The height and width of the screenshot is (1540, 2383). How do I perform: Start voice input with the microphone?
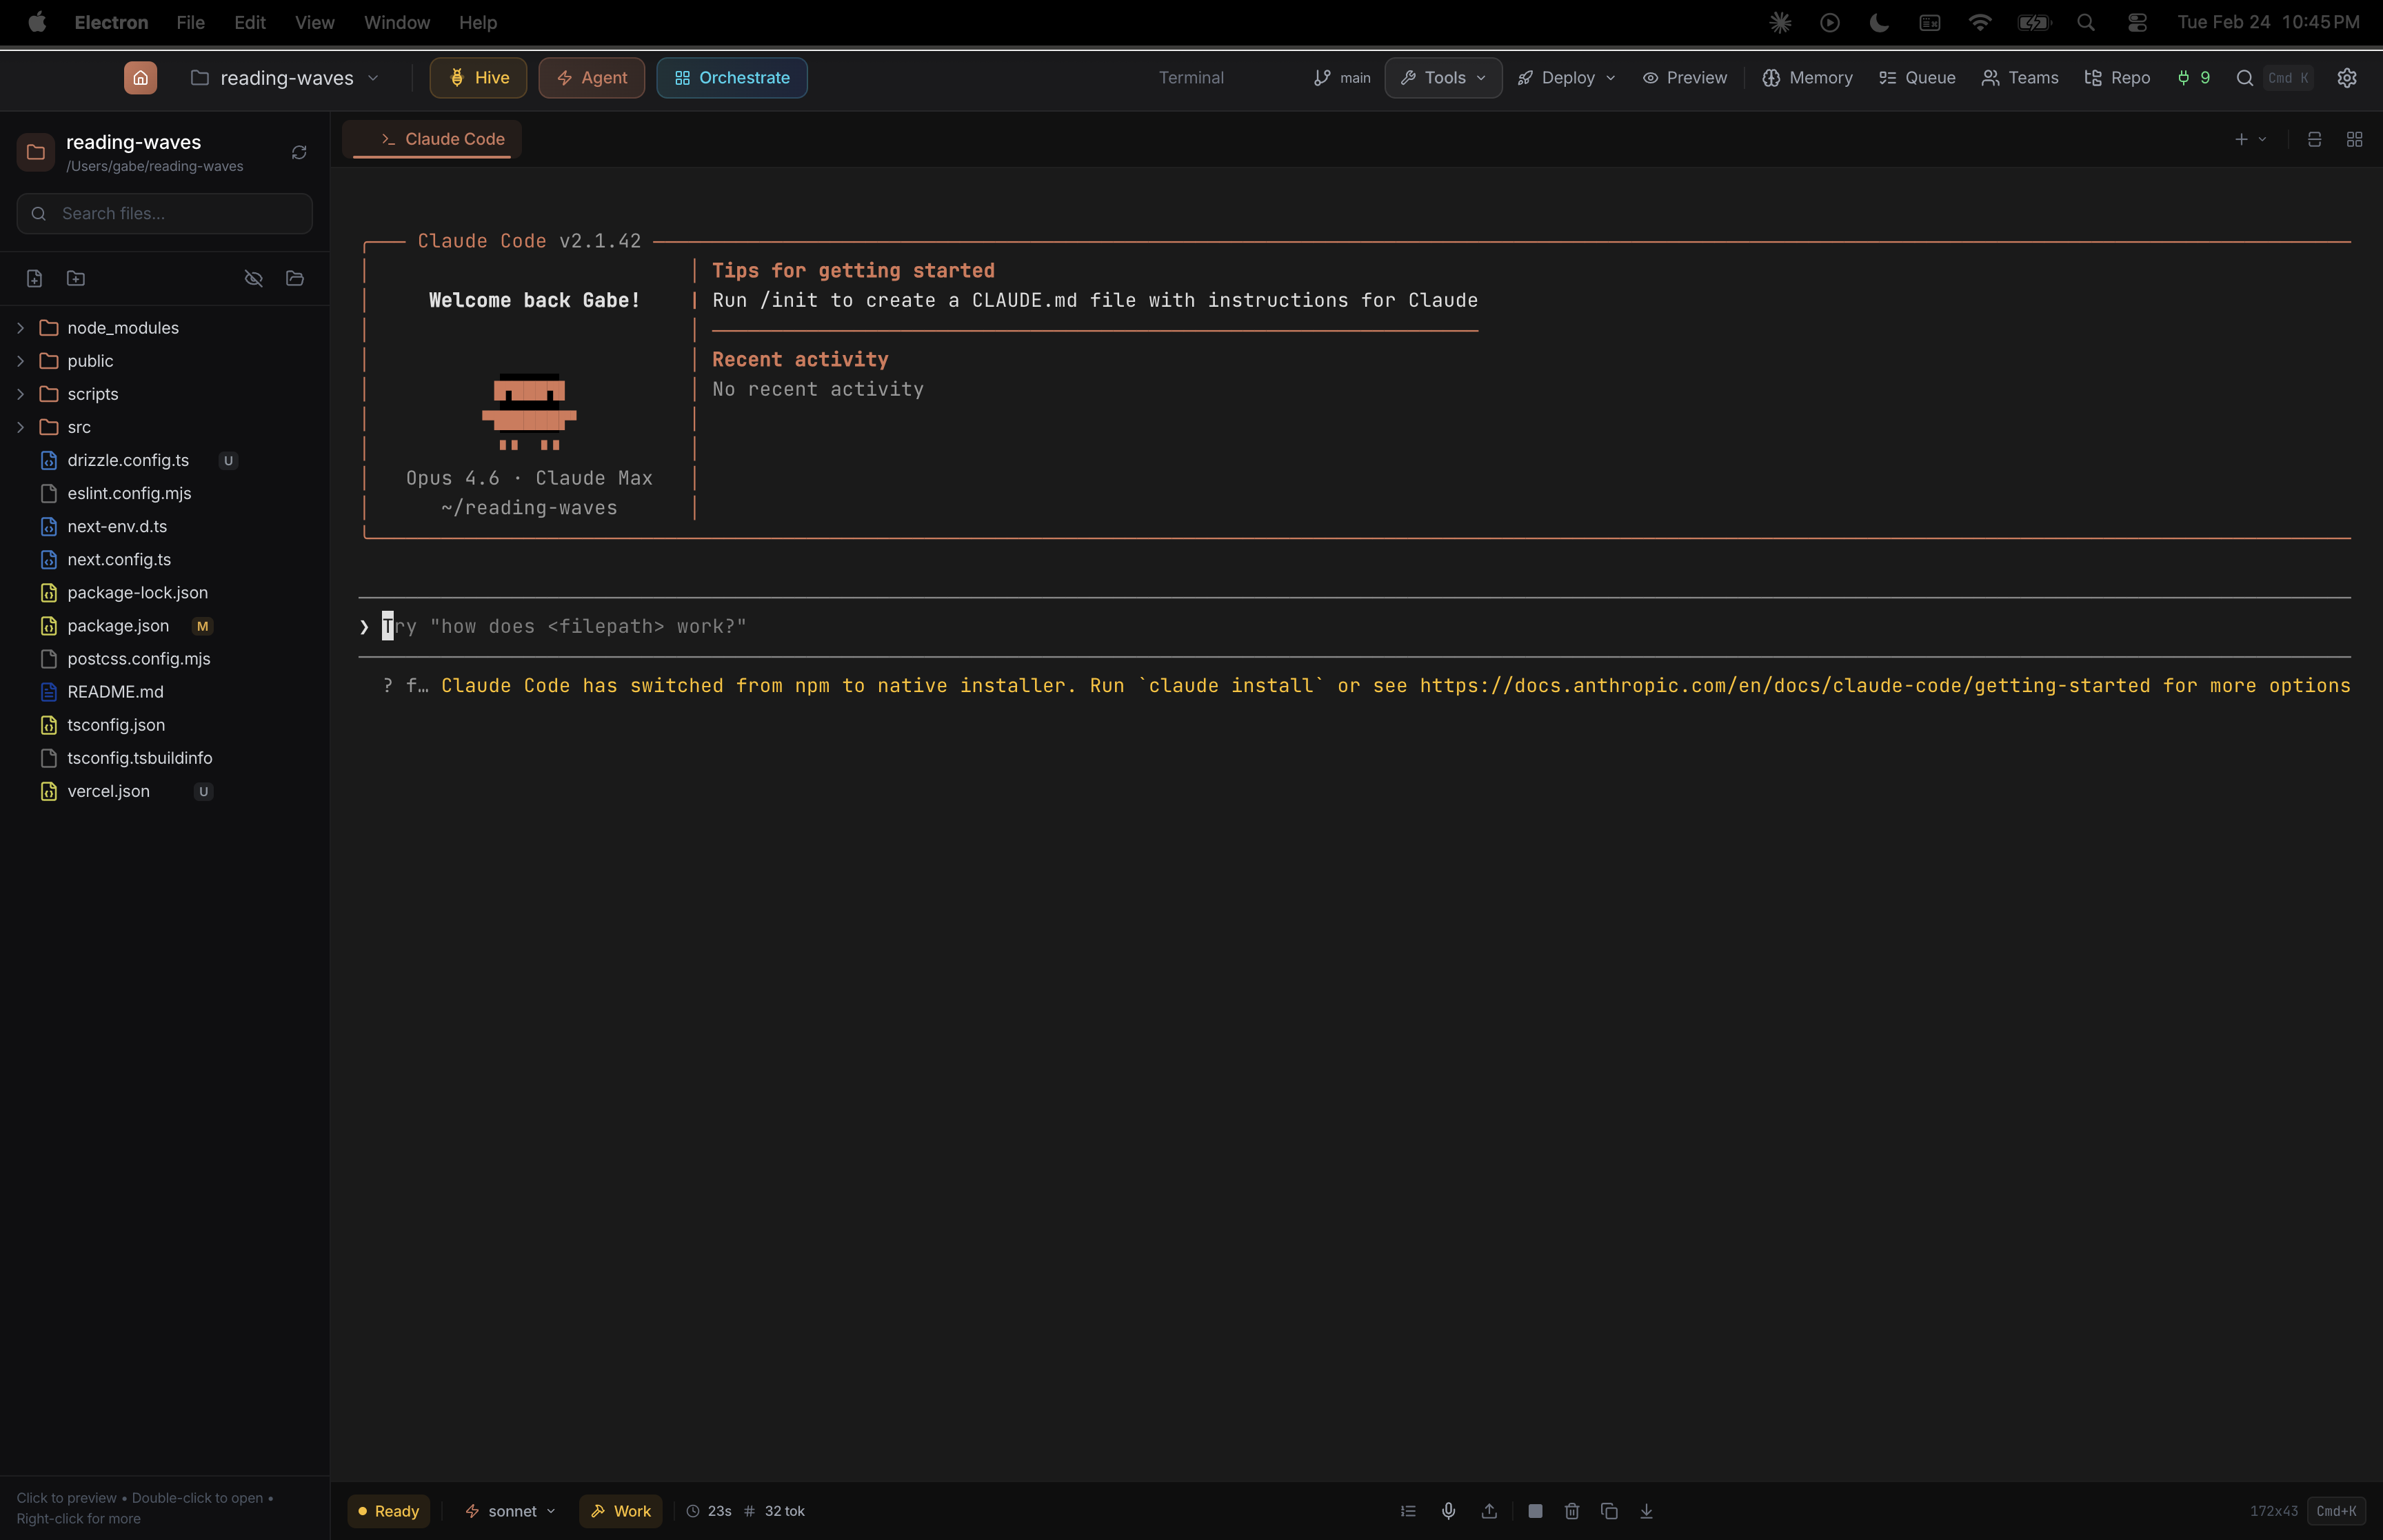(1447, 1511)
